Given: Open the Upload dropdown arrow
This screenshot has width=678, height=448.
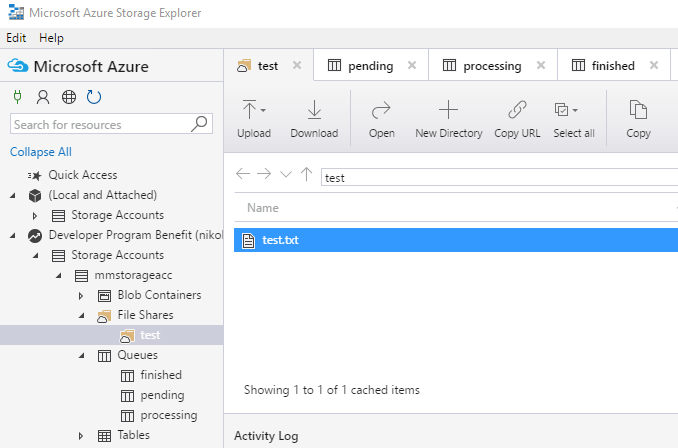Looking at the screenshot, I should [263, 110].
